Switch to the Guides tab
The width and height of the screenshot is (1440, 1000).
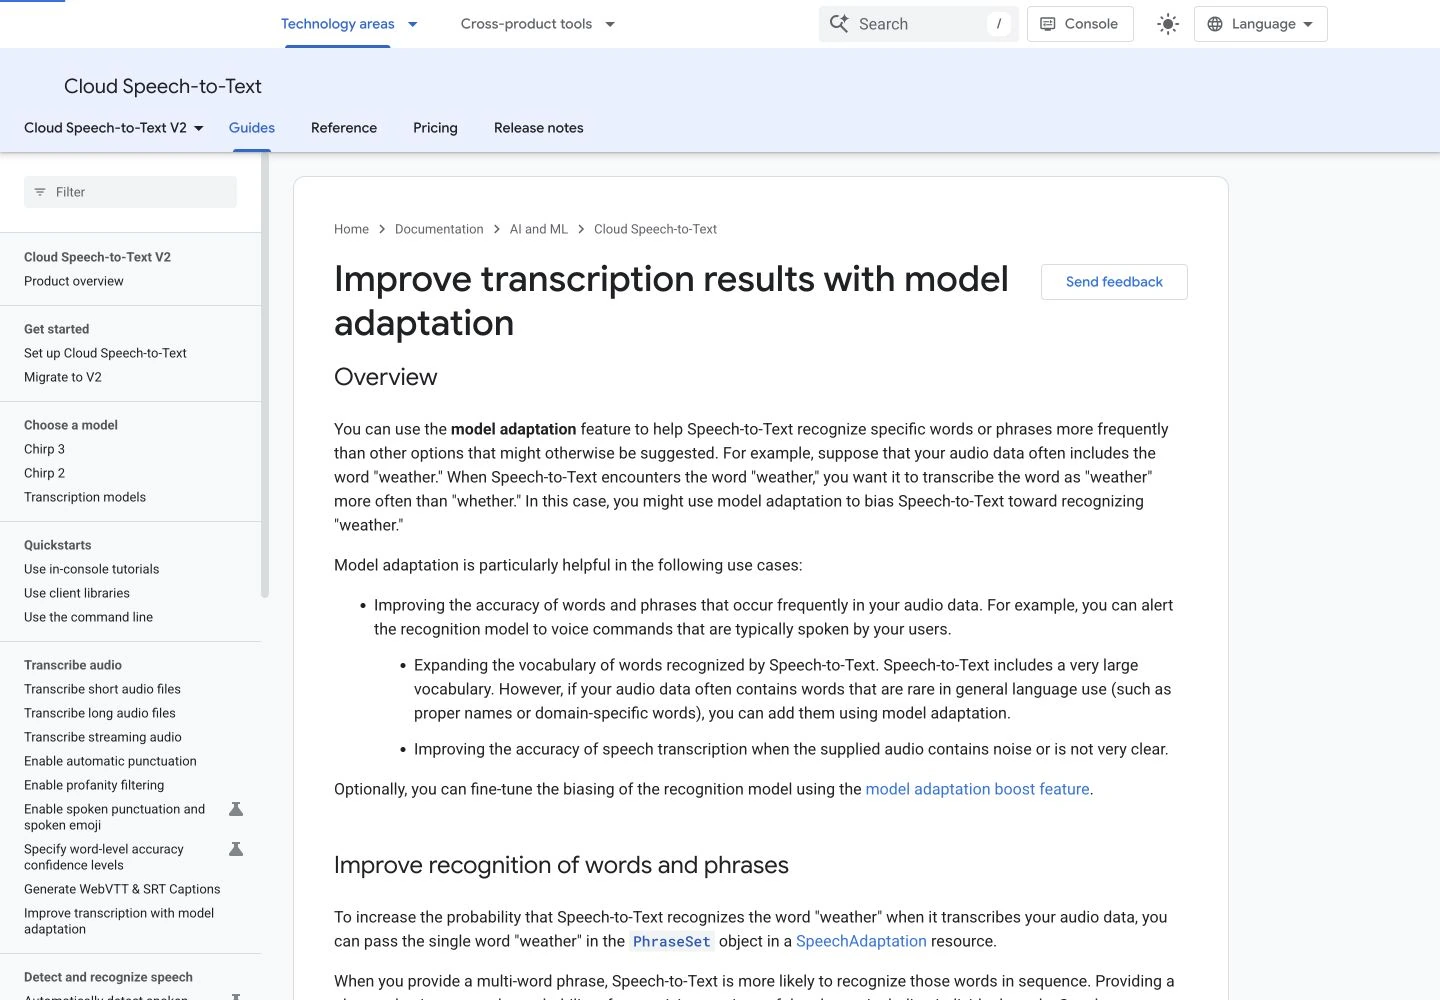click(x=252, y=128)
